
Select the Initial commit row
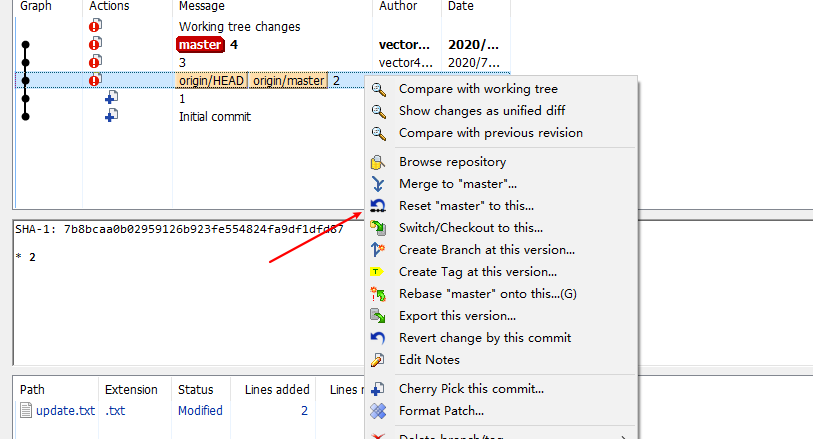click(x=215, y=117)
